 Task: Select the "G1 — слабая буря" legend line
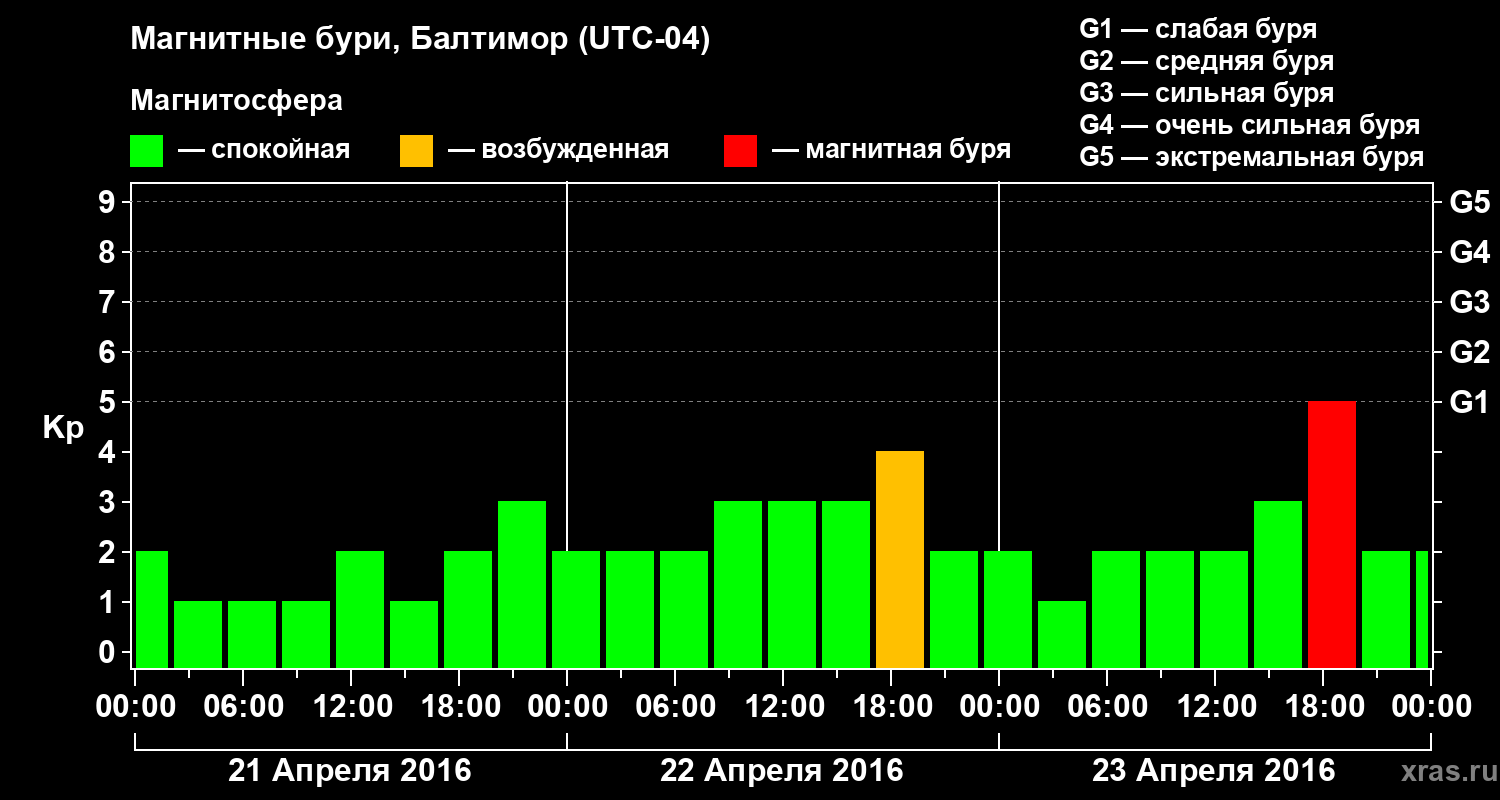[x=1198, y=29]
